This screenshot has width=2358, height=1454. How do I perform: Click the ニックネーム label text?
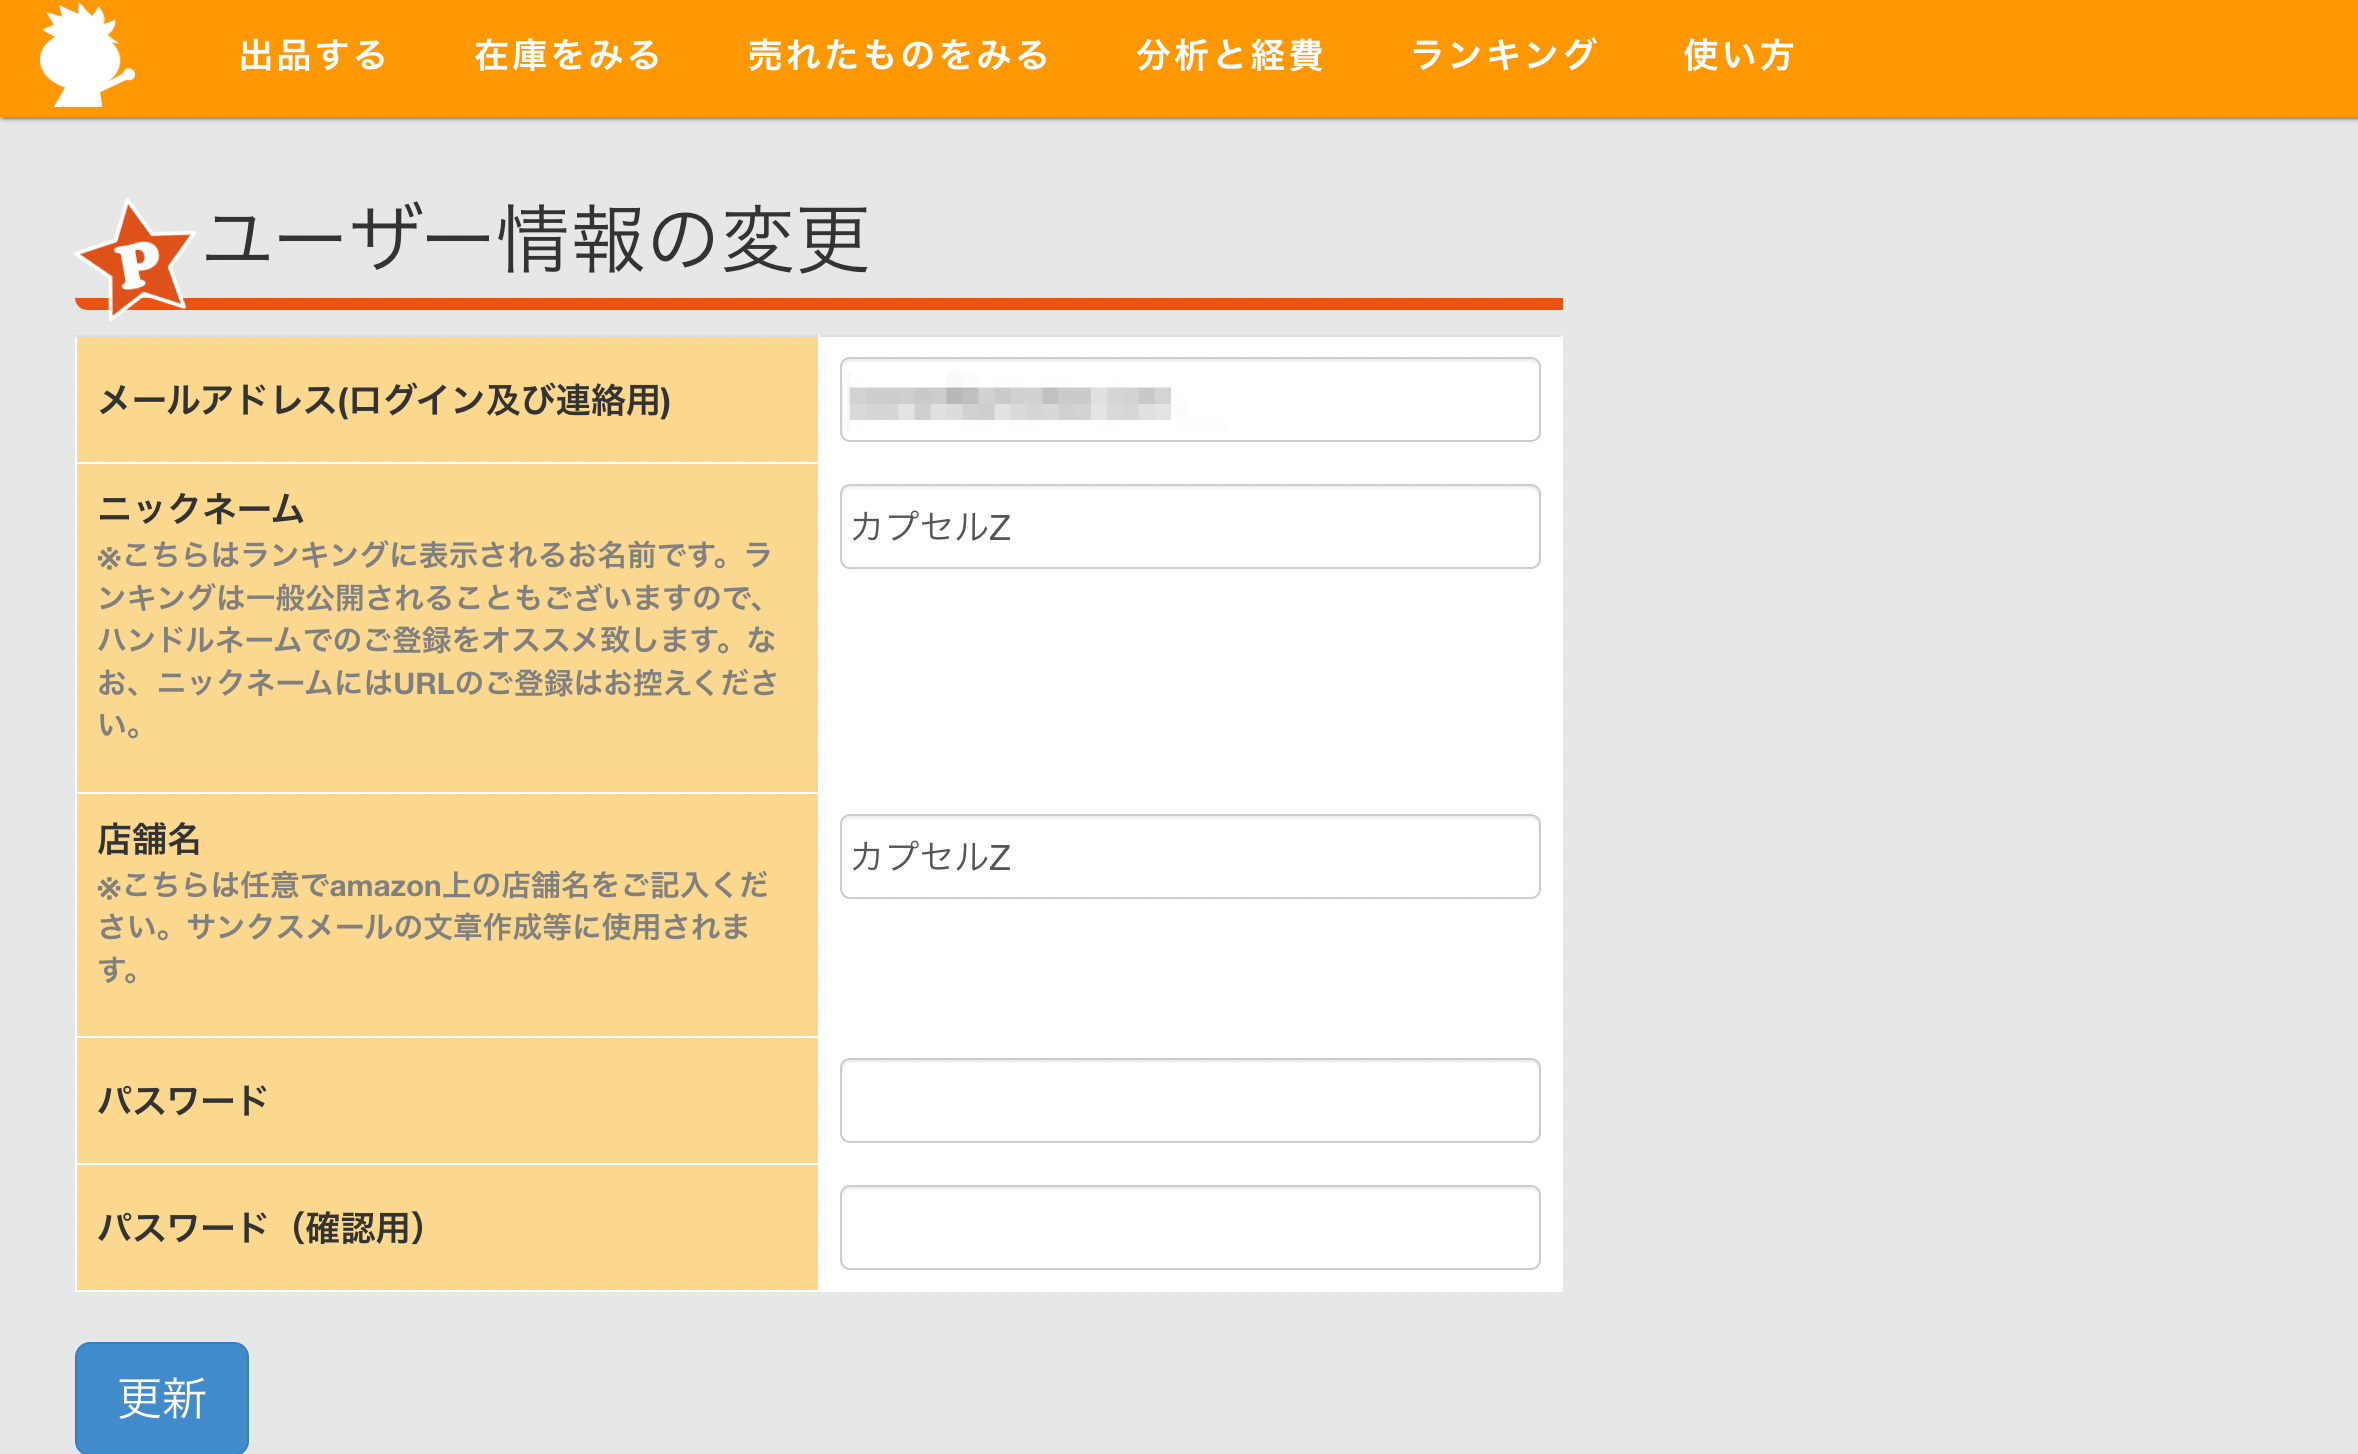click(201, 508)
